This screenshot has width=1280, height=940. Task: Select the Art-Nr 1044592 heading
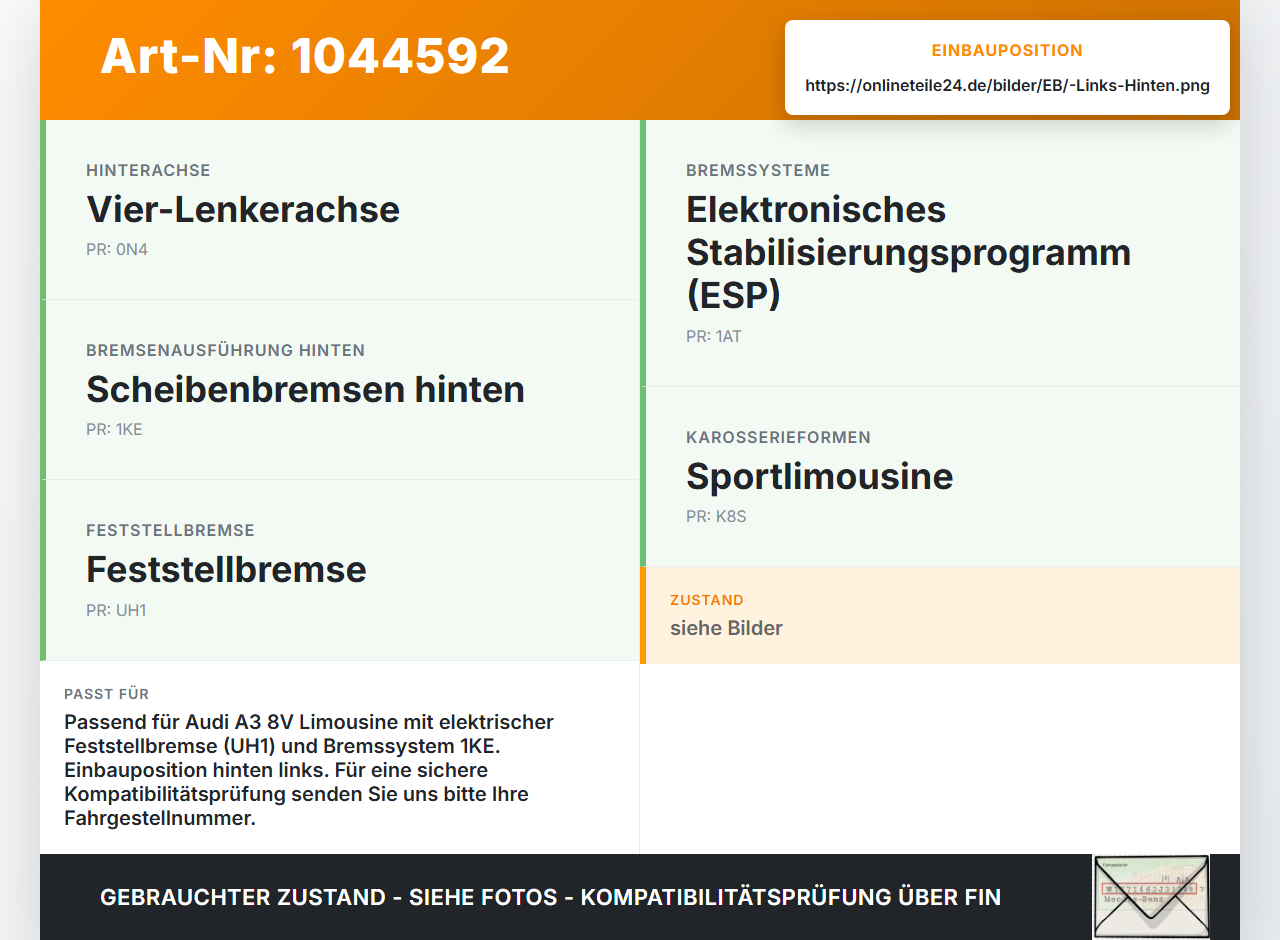(305, 56)
